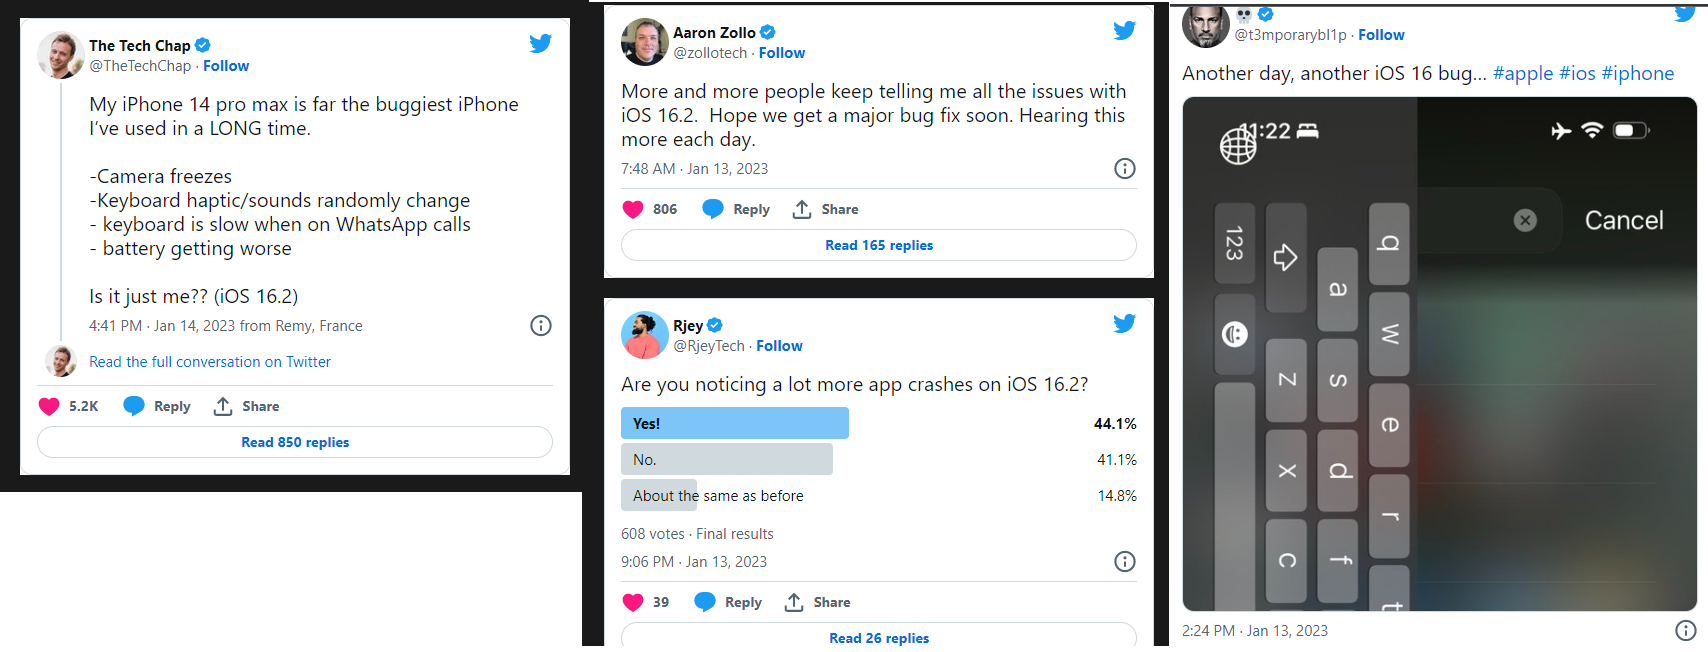This screenshot has width=1708, height=652.
Task: Expand "Read 850 replies" thread
Action: pos(295,442)
